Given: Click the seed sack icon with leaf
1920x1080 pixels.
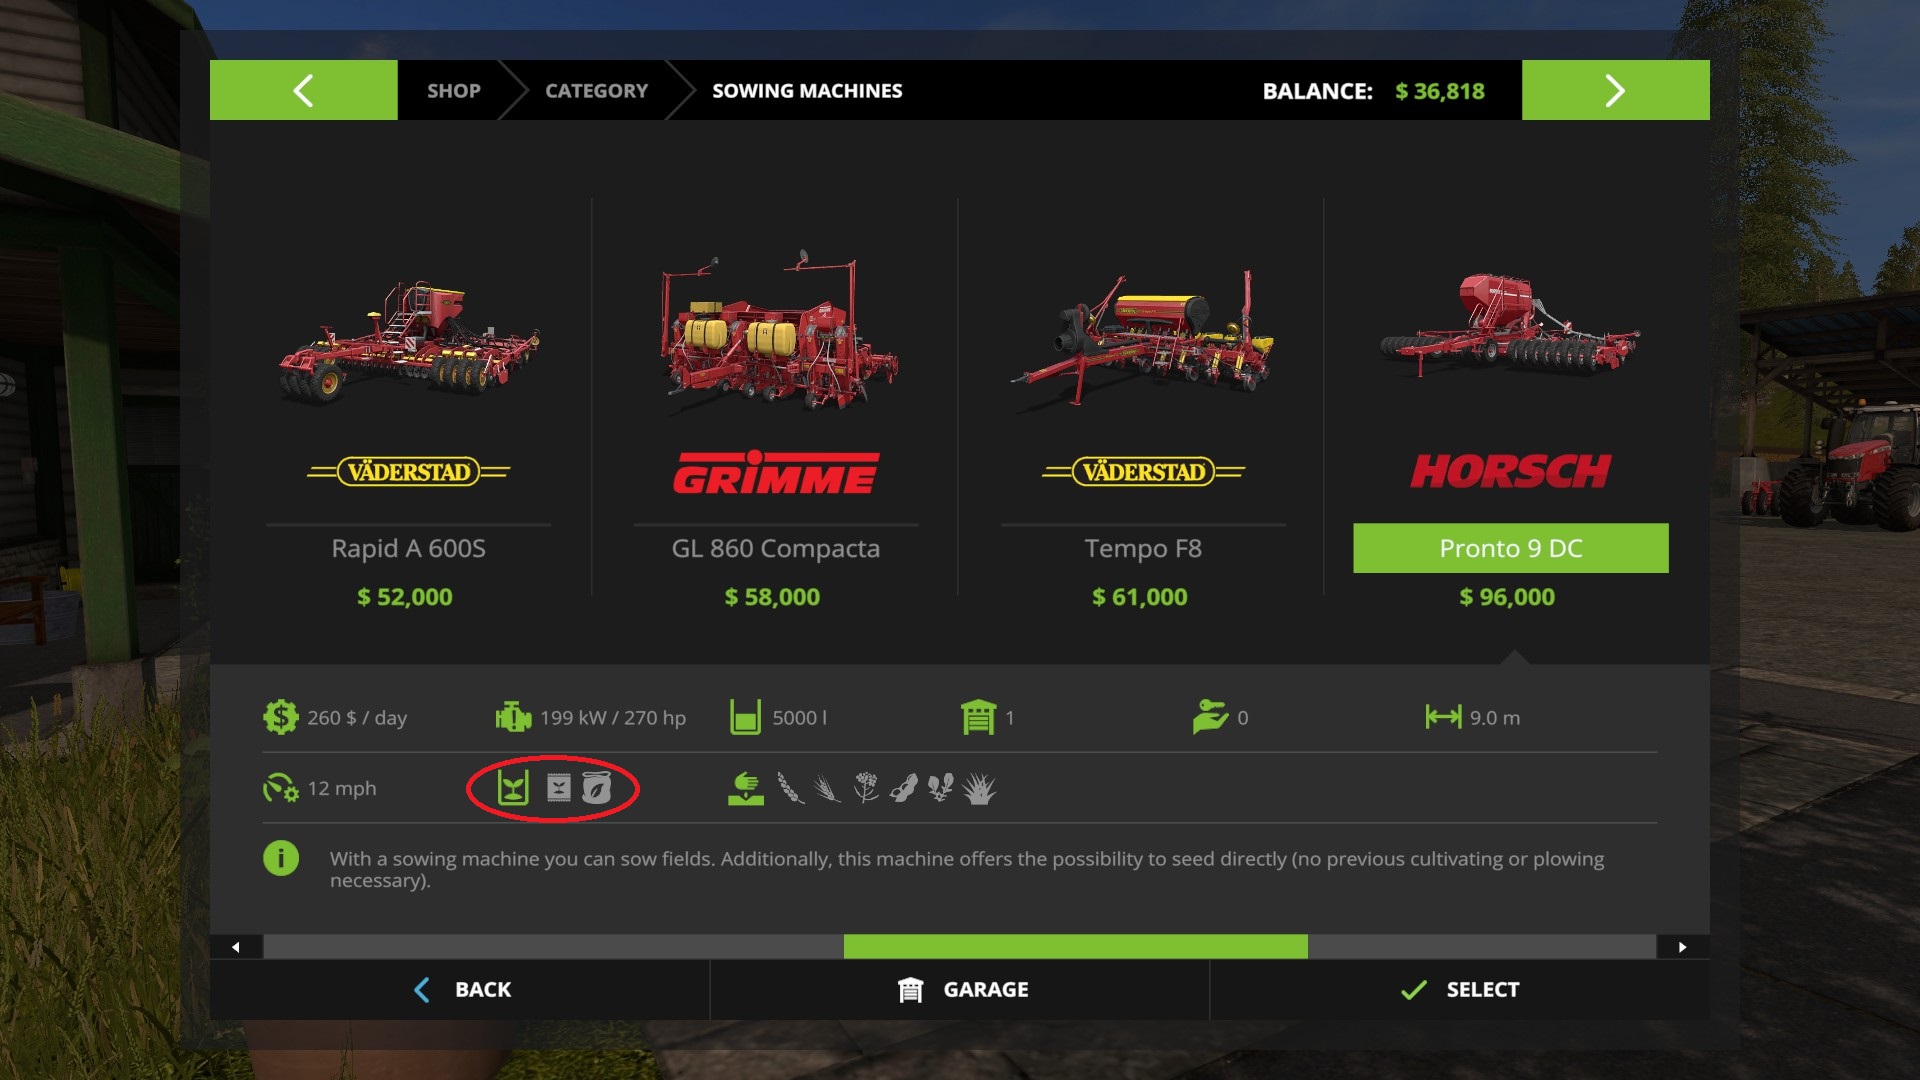Looking at the screenshot, I should coord(596,788).
